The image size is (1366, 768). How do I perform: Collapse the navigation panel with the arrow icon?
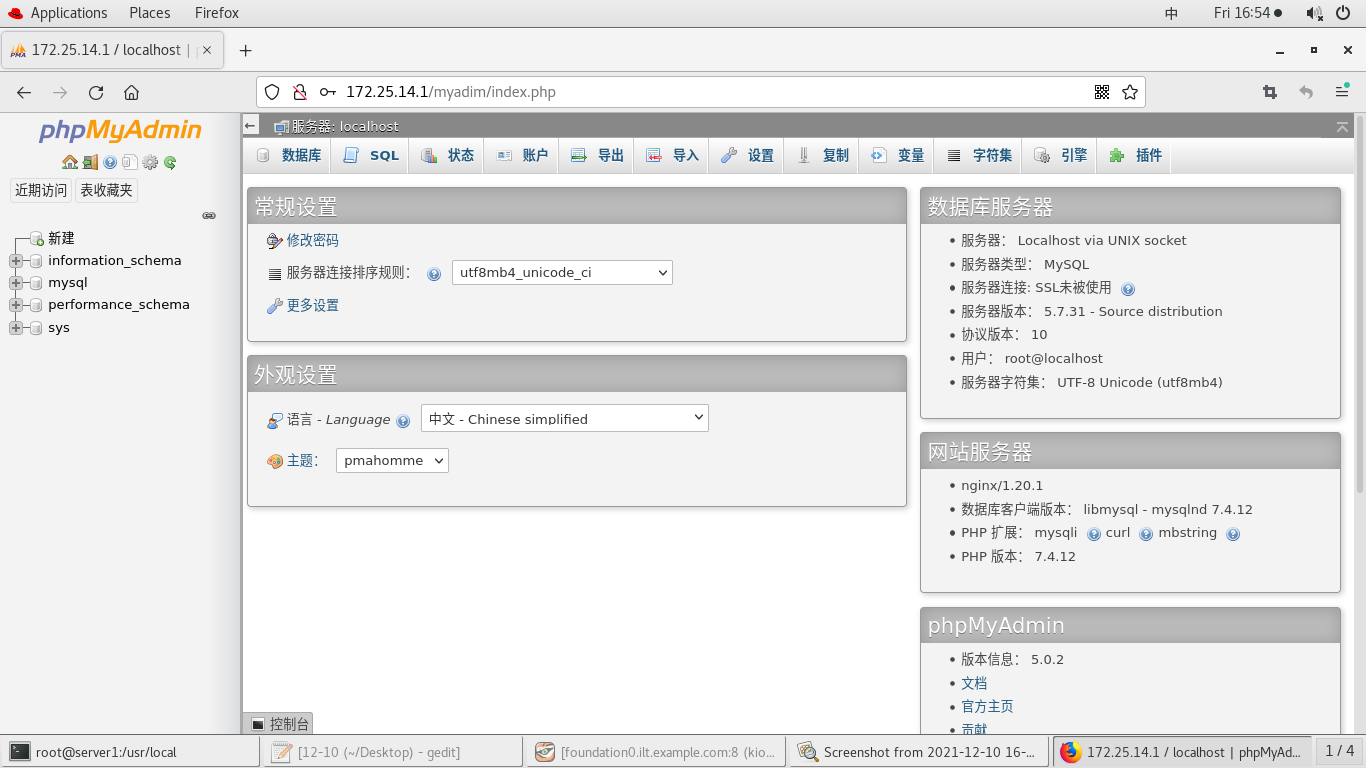[x=250, y=126]
